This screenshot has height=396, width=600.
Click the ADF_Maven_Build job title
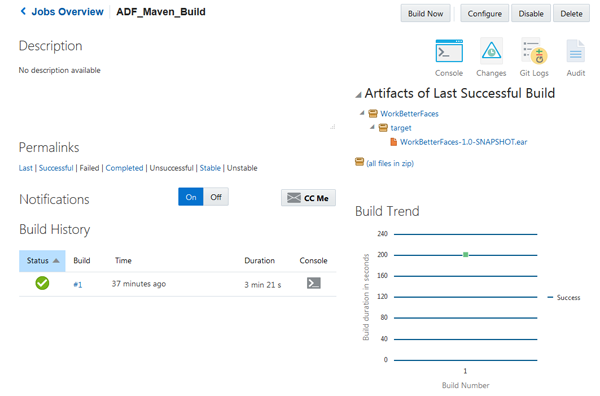(x=161, y=12)
